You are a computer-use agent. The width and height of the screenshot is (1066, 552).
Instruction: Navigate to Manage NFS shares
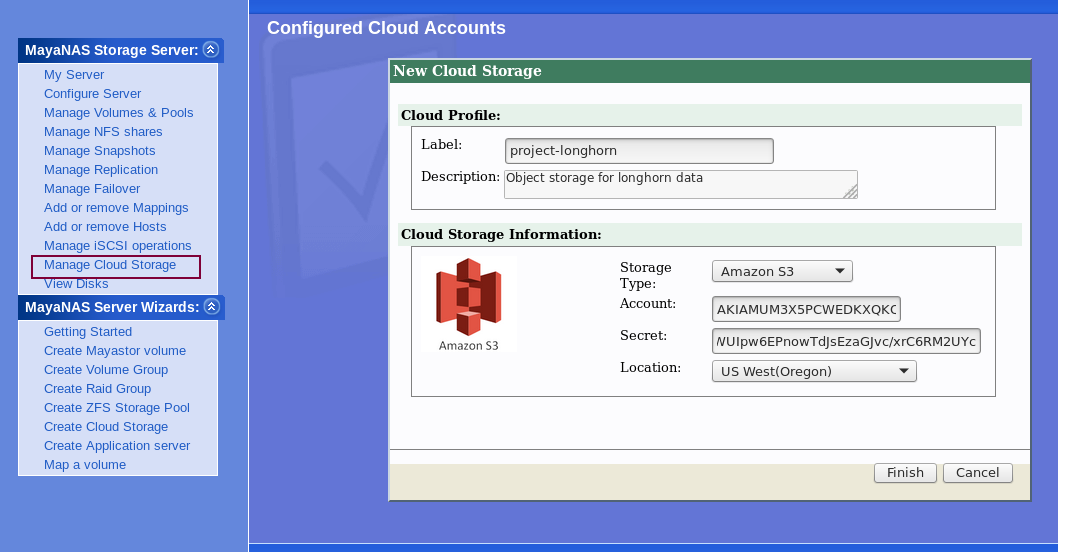[x=103, y=132]
